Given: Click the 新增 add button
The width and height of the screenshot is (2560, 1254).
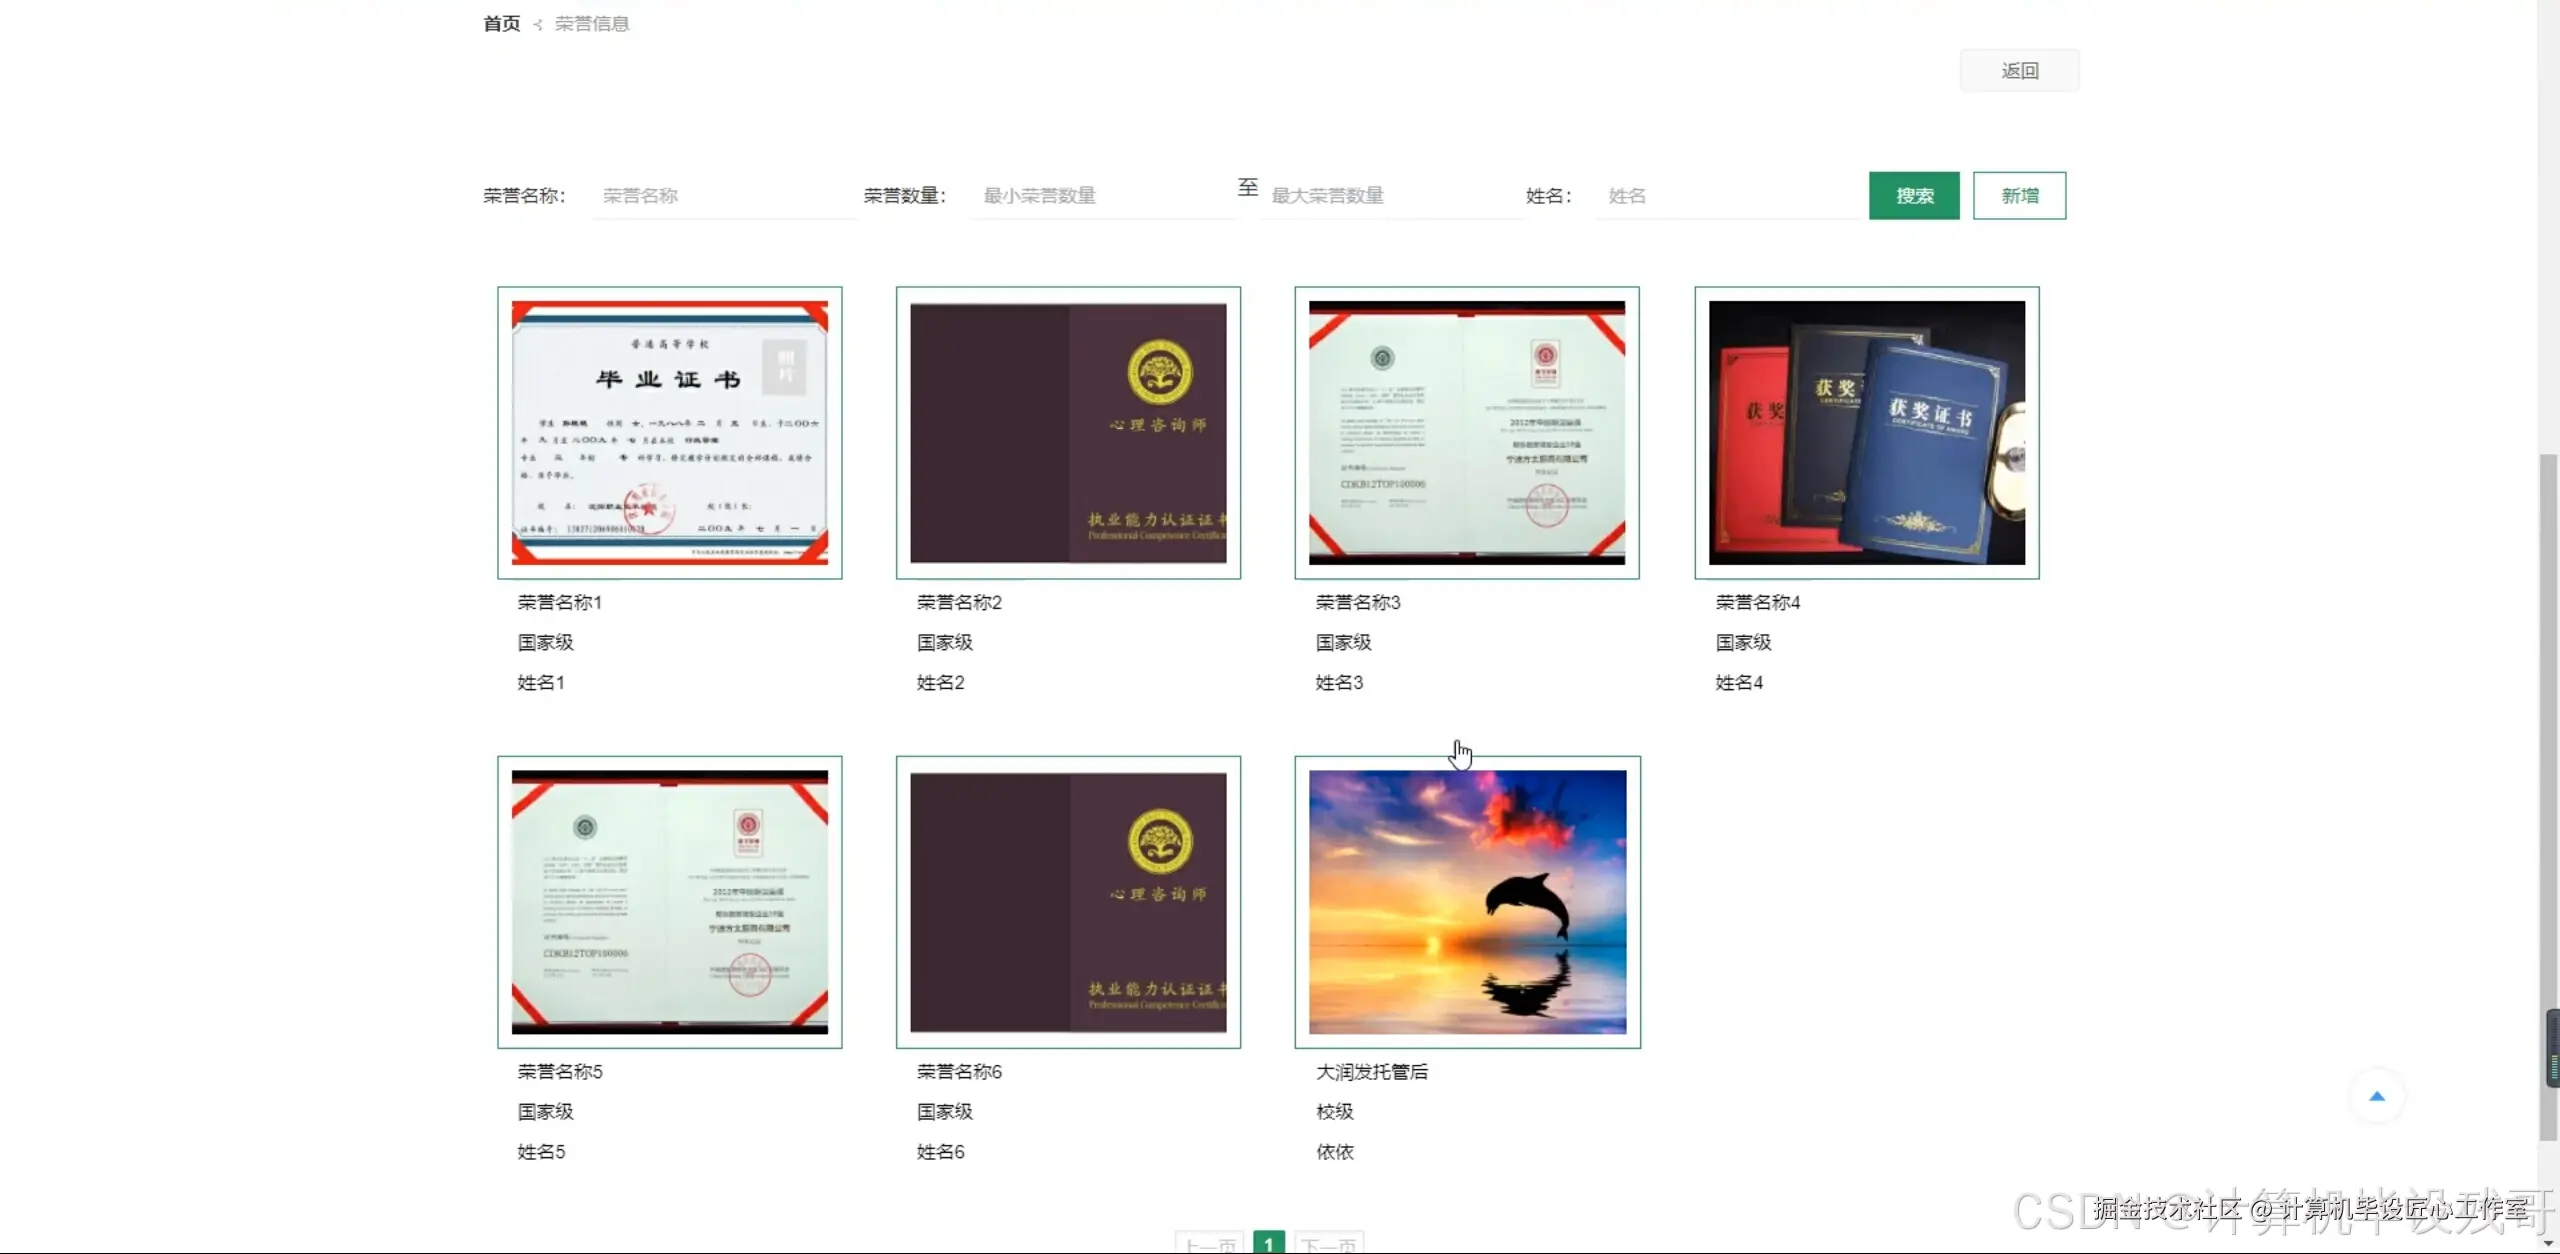Looking at the screenshot, I should coord(2018,196).
